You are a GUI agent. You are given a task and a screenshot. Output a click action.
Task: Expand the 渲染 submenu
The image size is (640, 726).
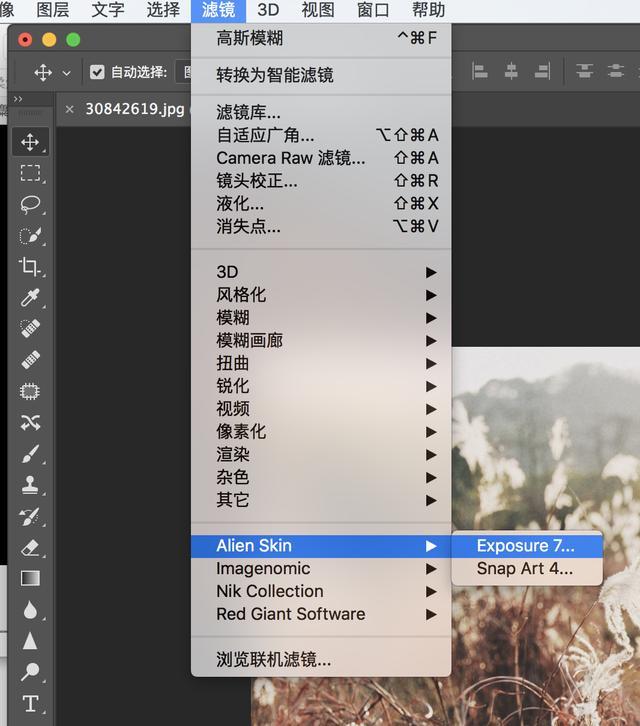tap(321, 454)
